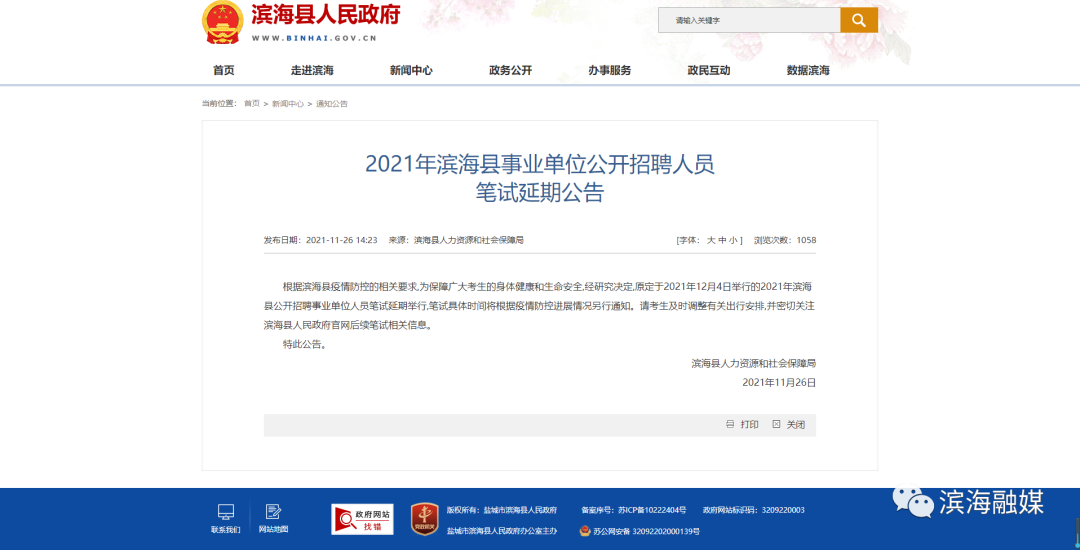Open 联系我们 monitor icon in footer
Viewport: 1080px width, 550px height.
225,512
